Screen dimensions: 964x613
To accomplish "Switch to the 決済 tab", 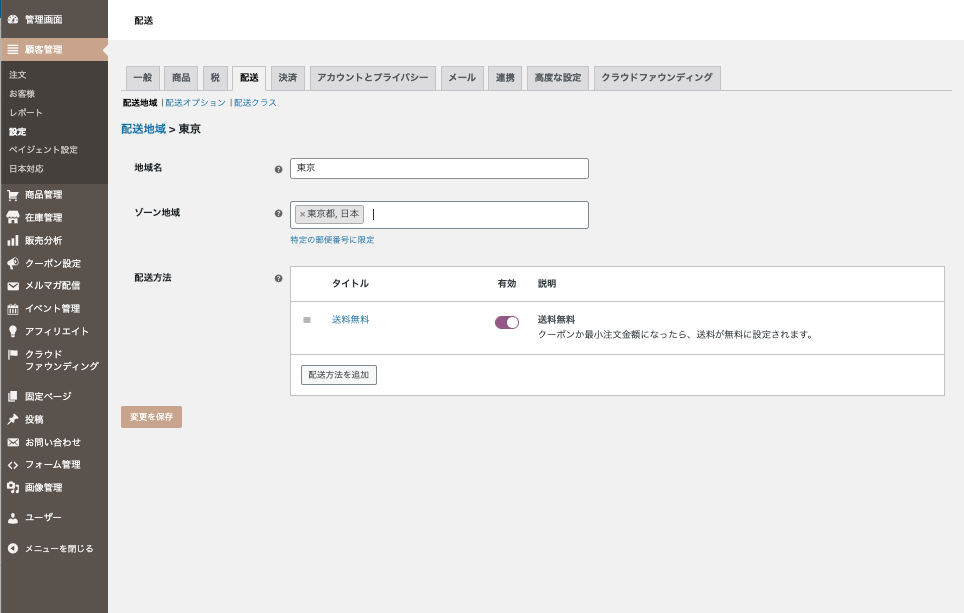I will 287,78.
